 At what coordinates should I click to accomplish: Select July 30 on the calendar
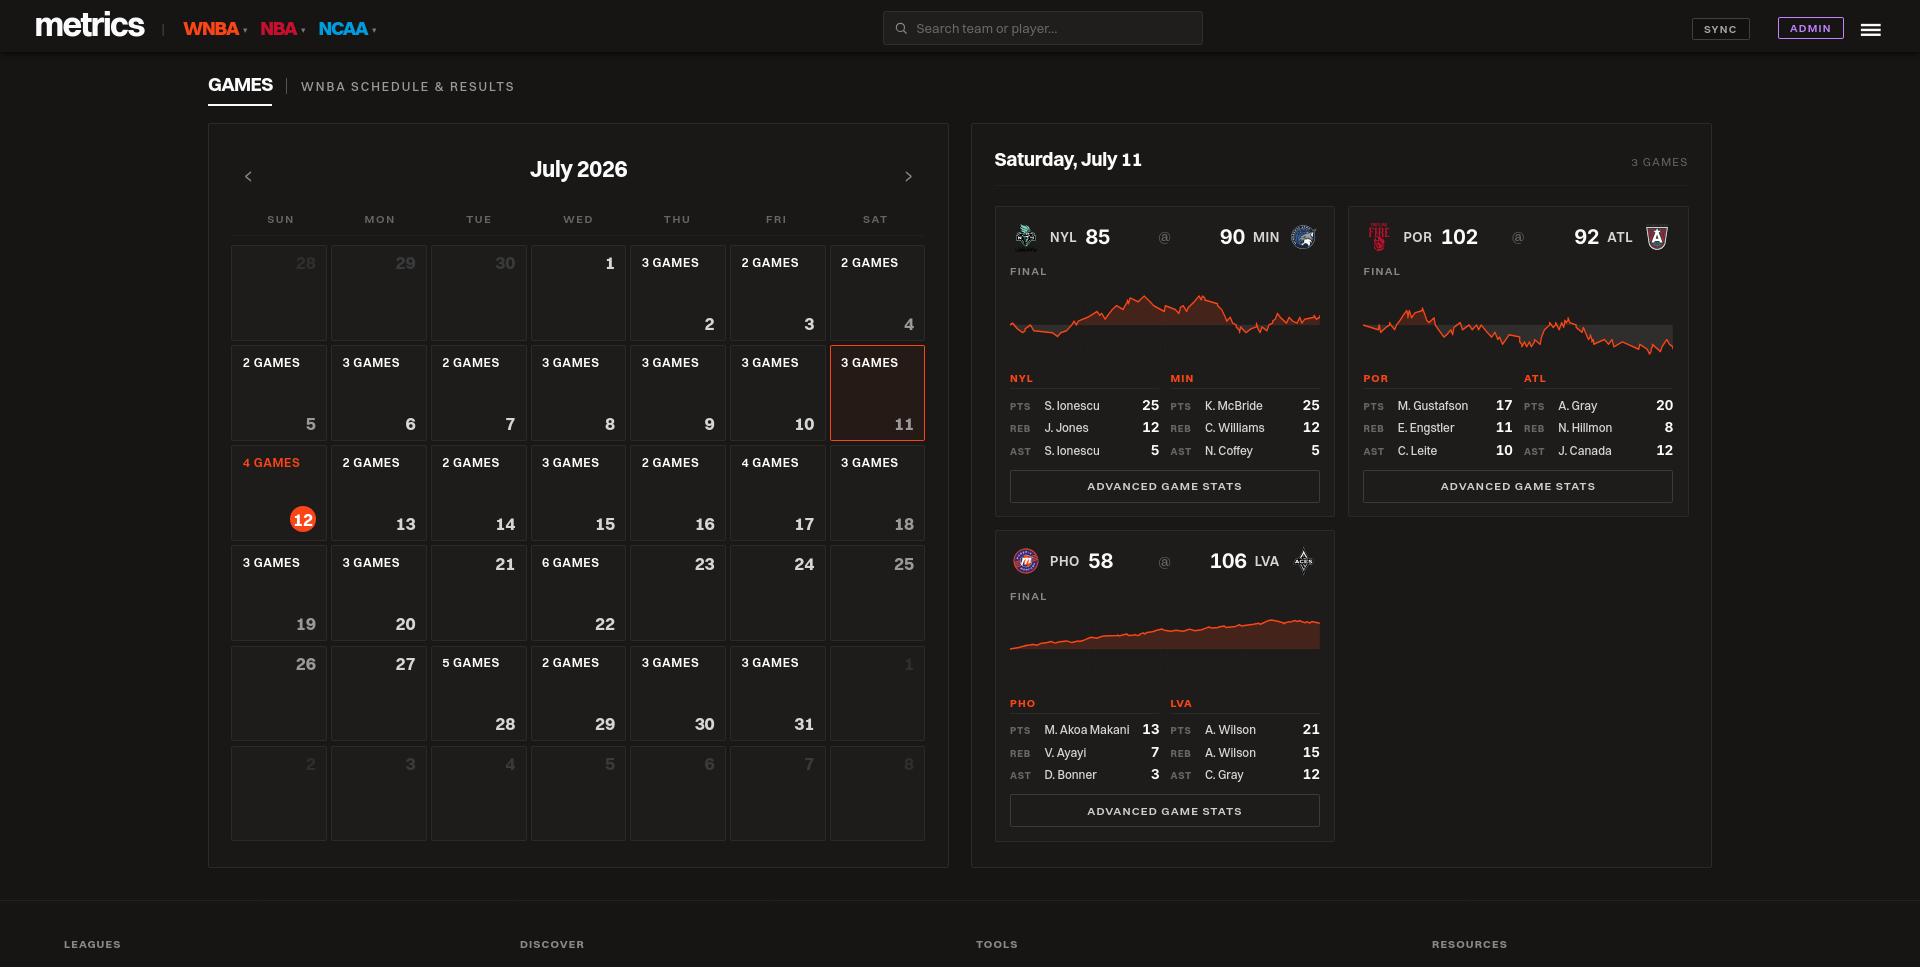(x=677, y=693)
